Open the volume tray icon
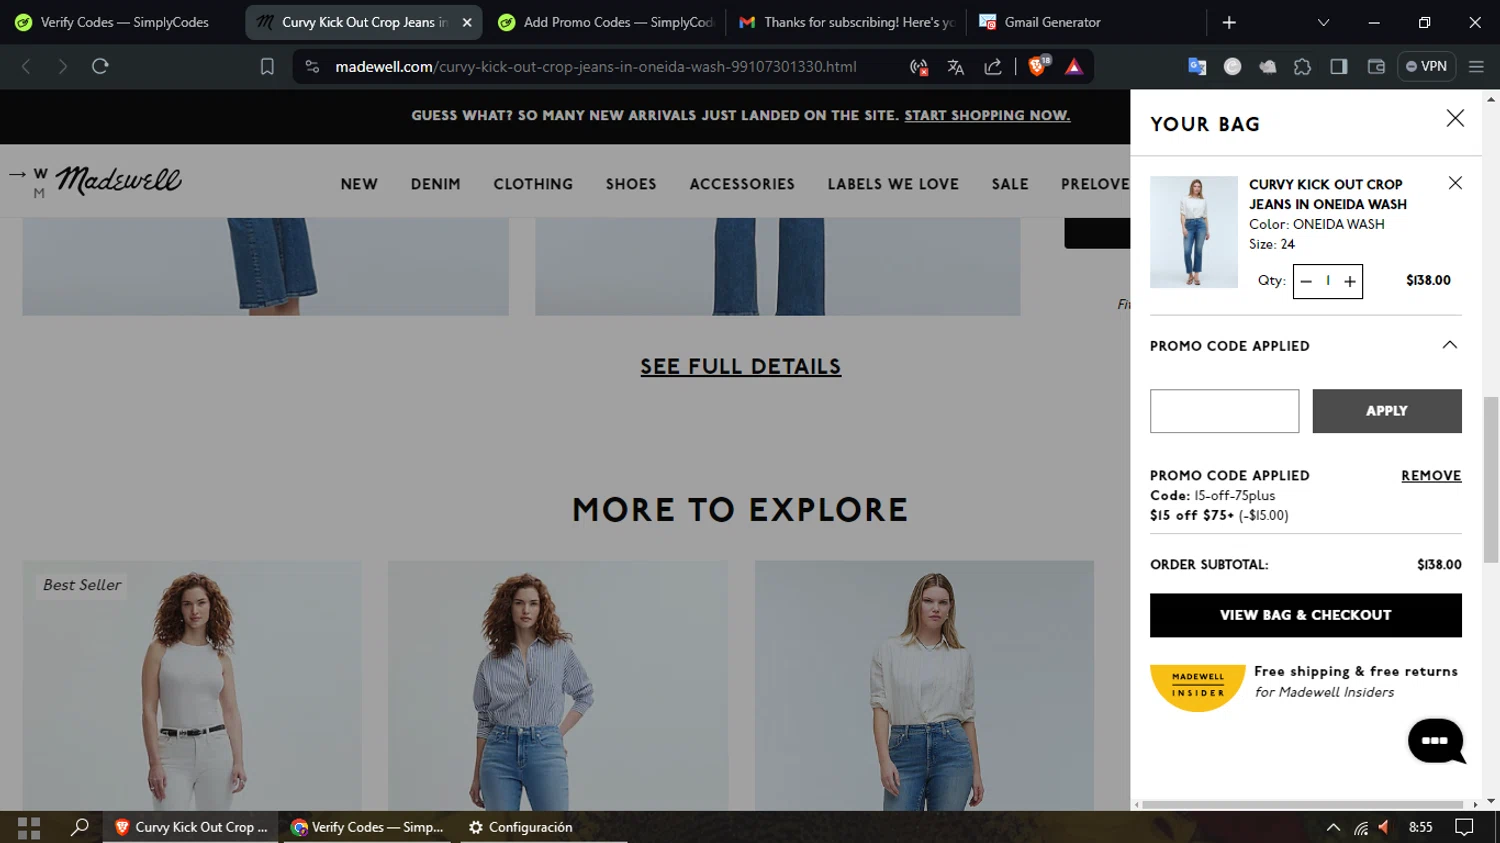 coord(1384,827)
